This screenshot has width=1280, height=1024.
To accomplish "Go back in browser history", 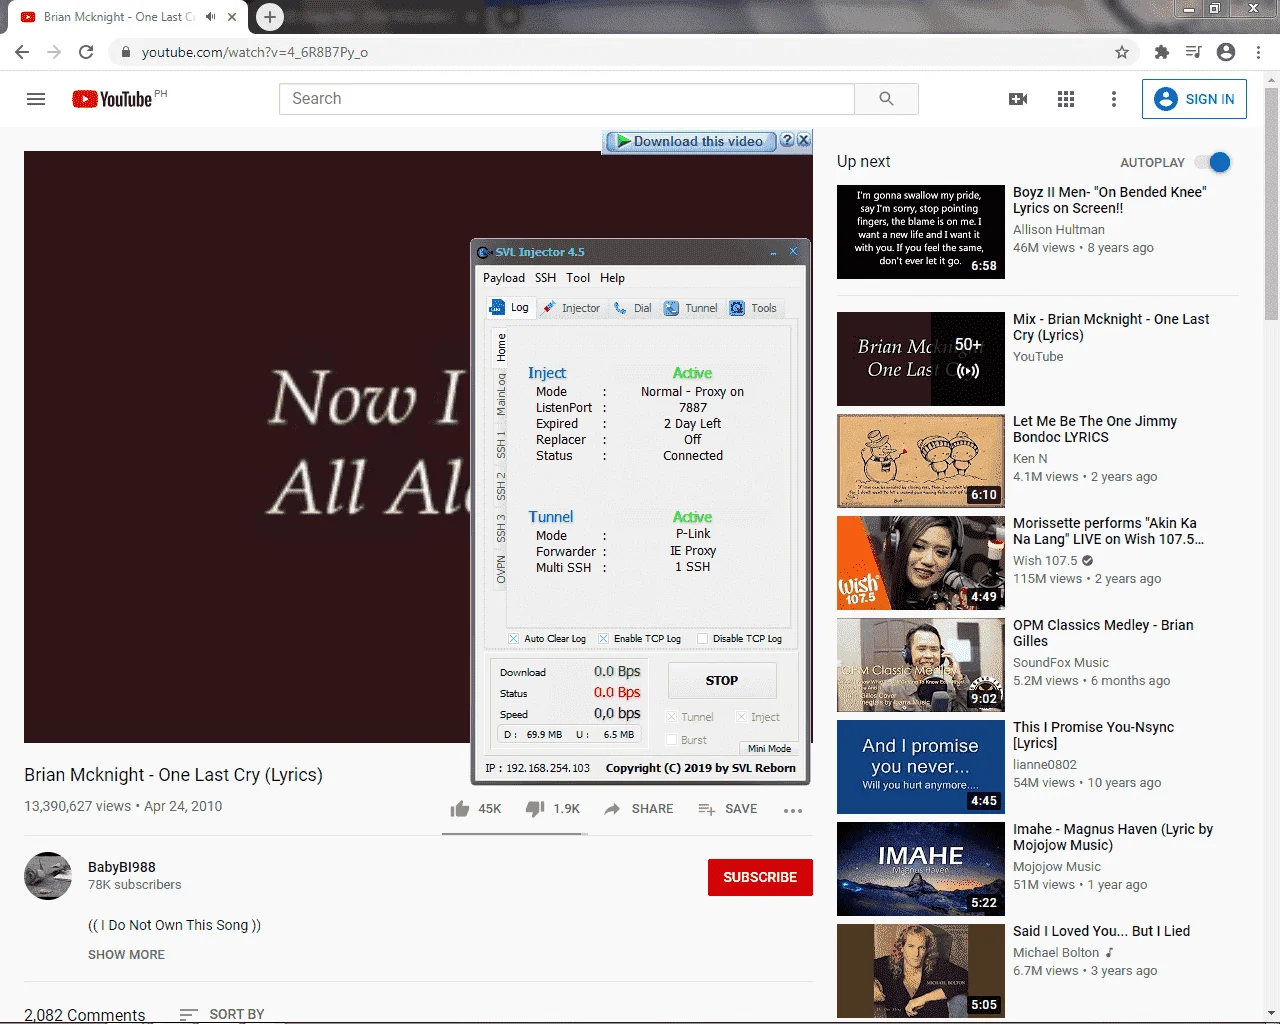I will 22,52.
